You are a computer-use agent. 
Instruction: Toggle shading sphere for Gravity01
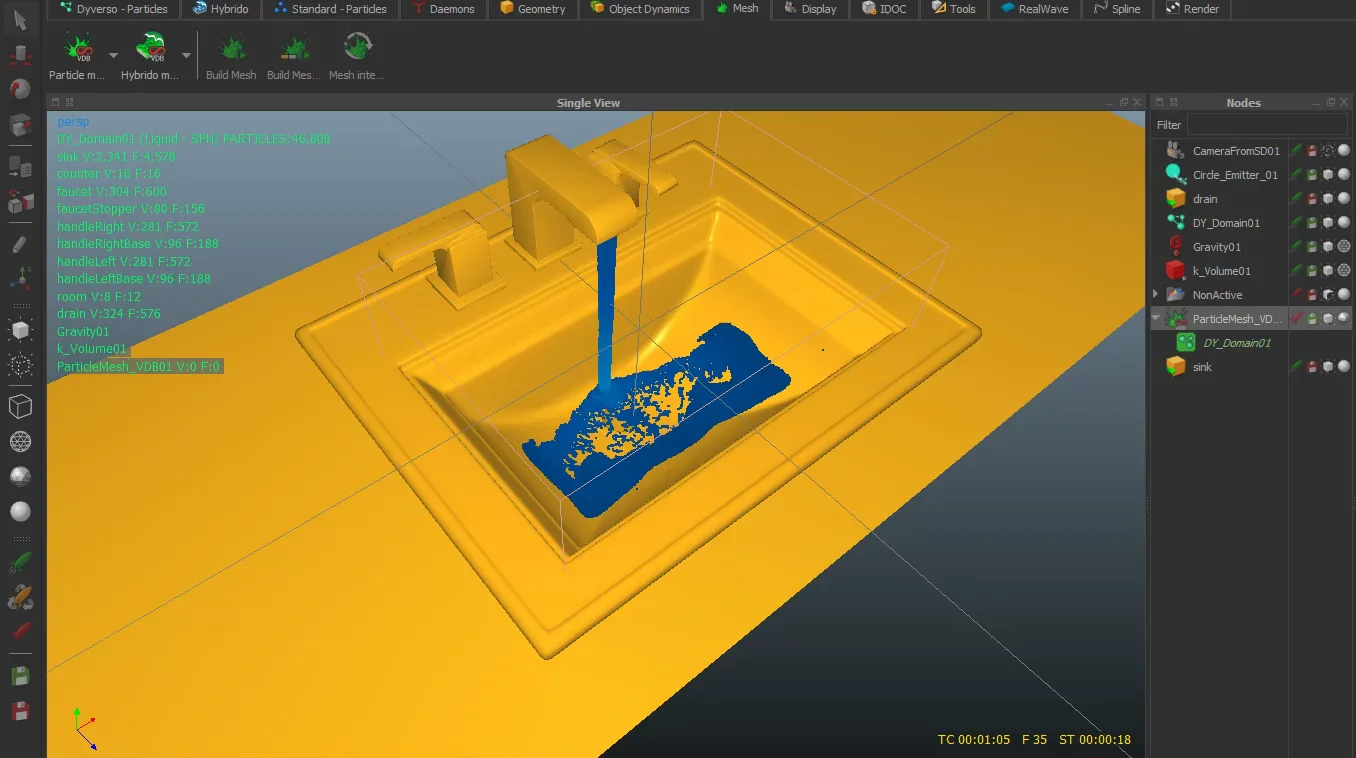pos(1344,246)
